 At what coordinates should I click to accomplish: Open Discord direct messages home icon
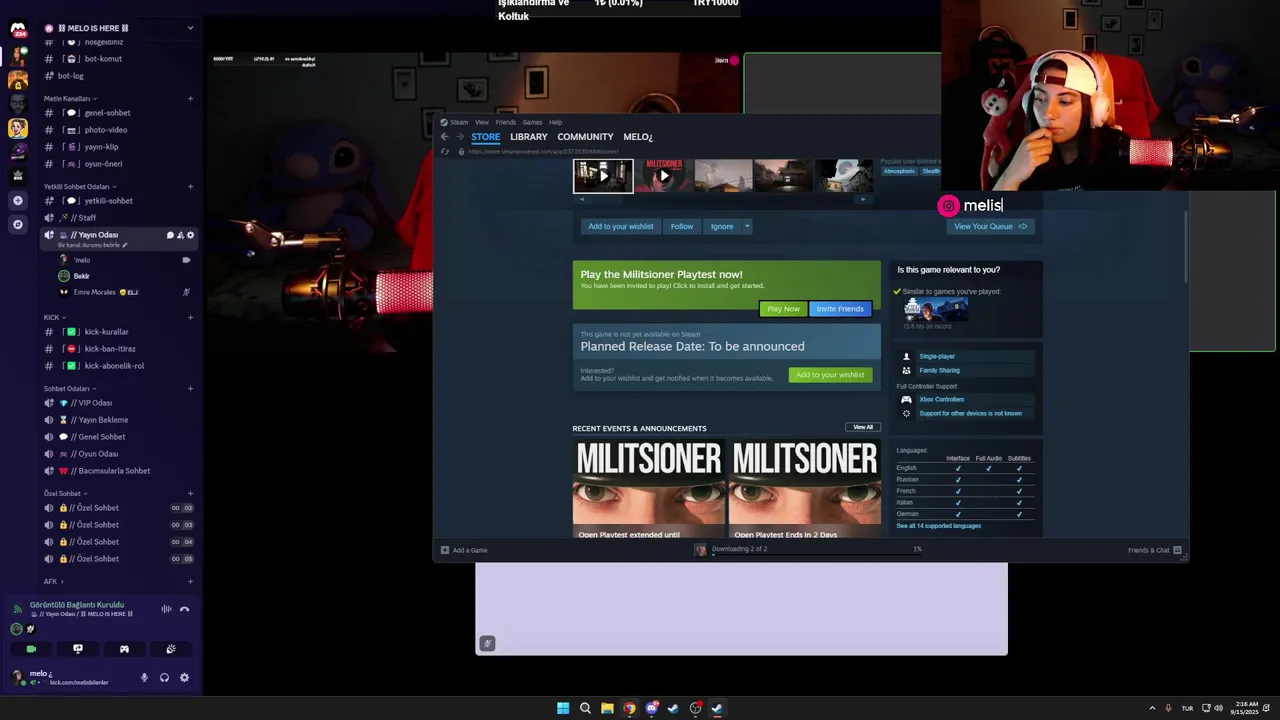point(18,29)
